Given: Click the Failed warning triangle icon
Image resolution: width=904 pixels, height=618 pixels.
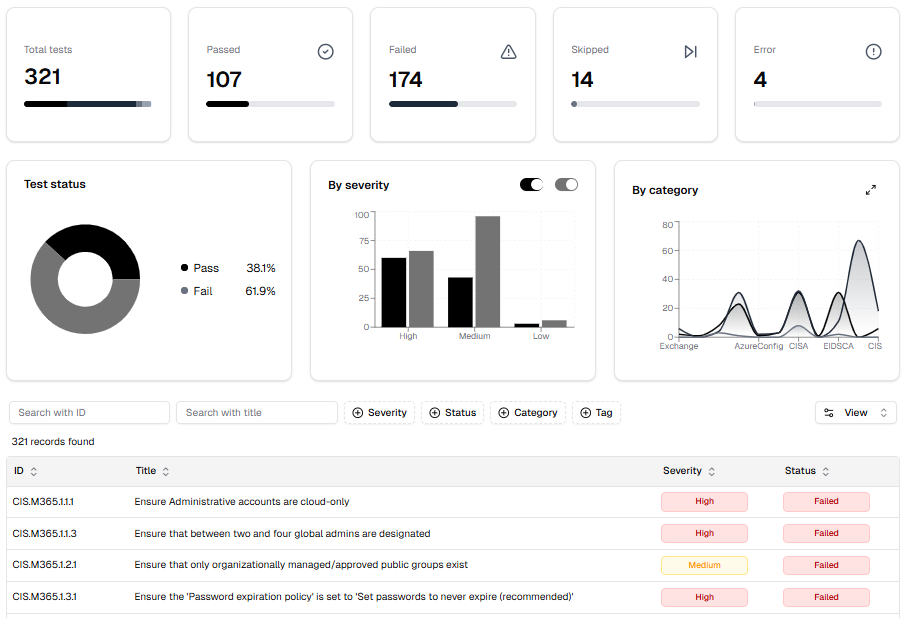Looking at the screenshot, I should 508,52.
